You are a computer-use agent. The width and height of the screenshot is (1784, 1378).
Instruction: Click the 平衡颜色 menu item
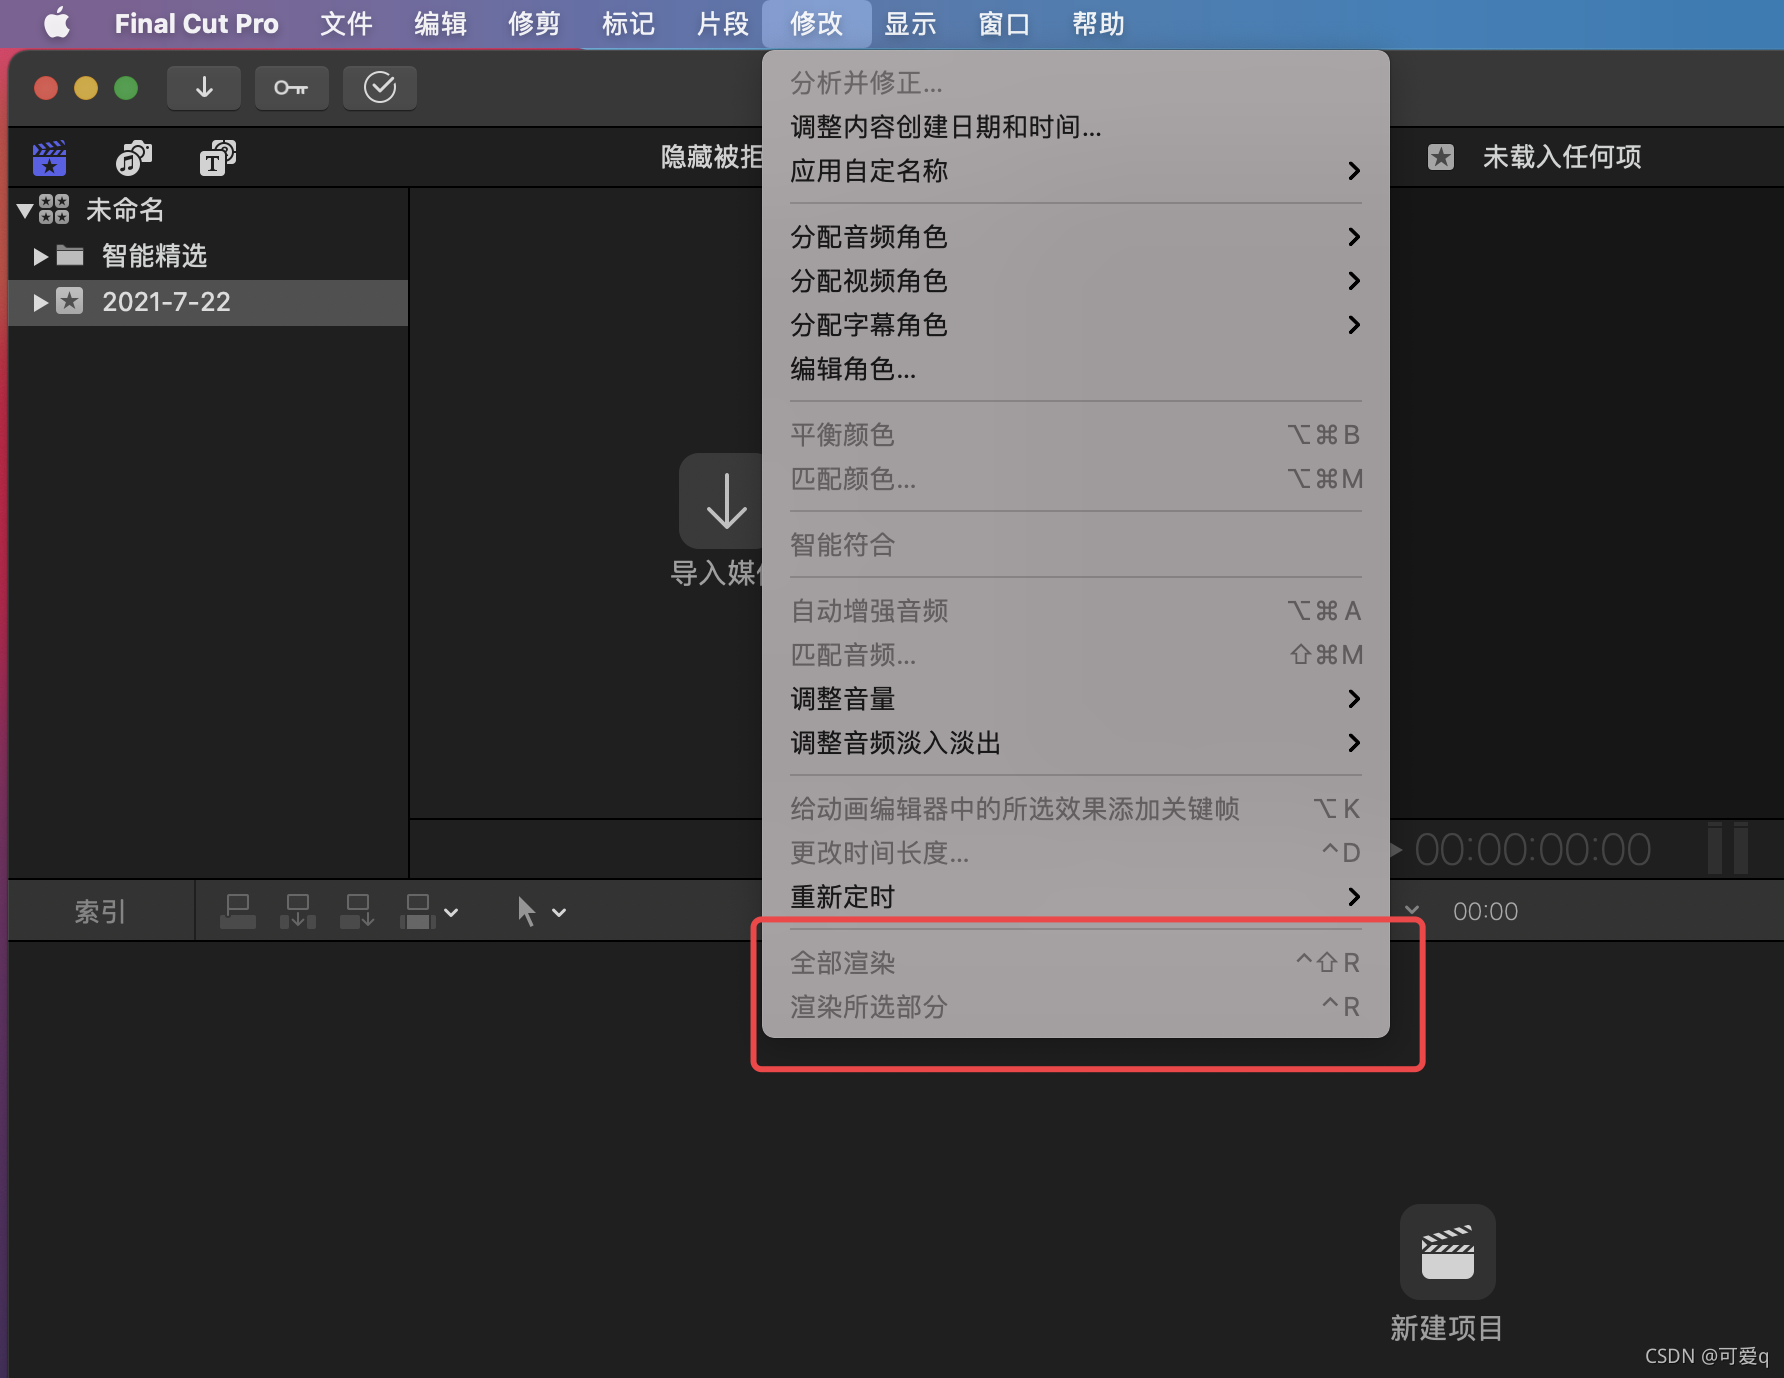pos(1076,435)
